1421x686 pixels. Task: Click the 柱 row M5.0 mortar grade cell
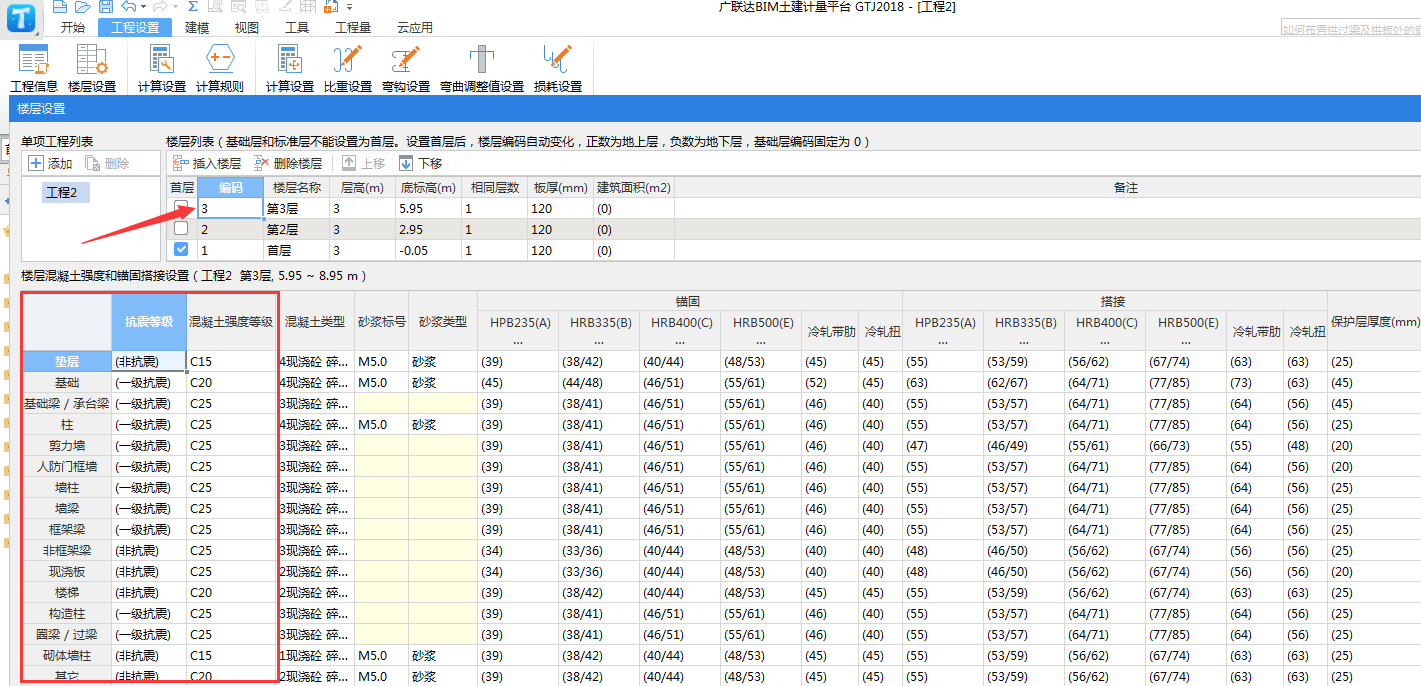pos(381,424)
